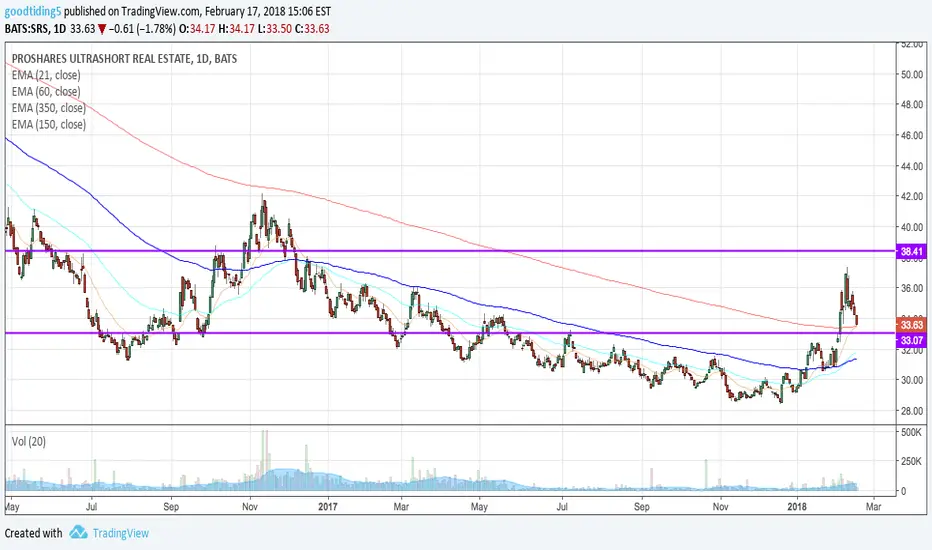932x550 pixels.
Task: Click the Nov 2016 time axis label
Action: tap(250, 507)
